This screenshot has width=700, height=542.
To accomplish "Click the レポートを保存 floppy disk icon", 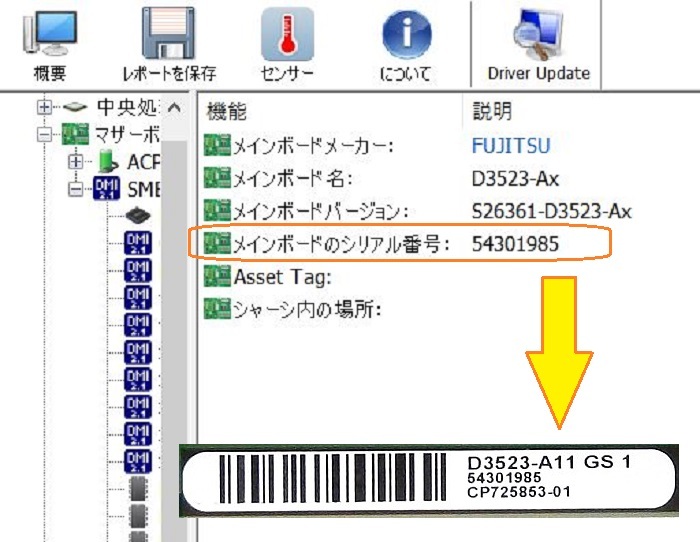I will pos(169,46).
